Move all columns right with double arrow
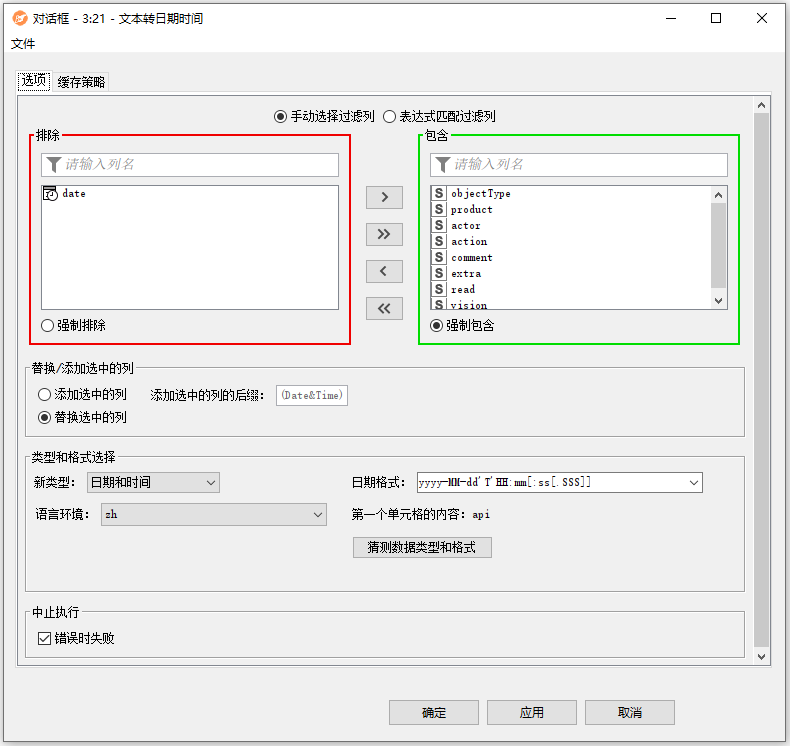This screenshot has width=790, height=746. (x=384, y=234)
